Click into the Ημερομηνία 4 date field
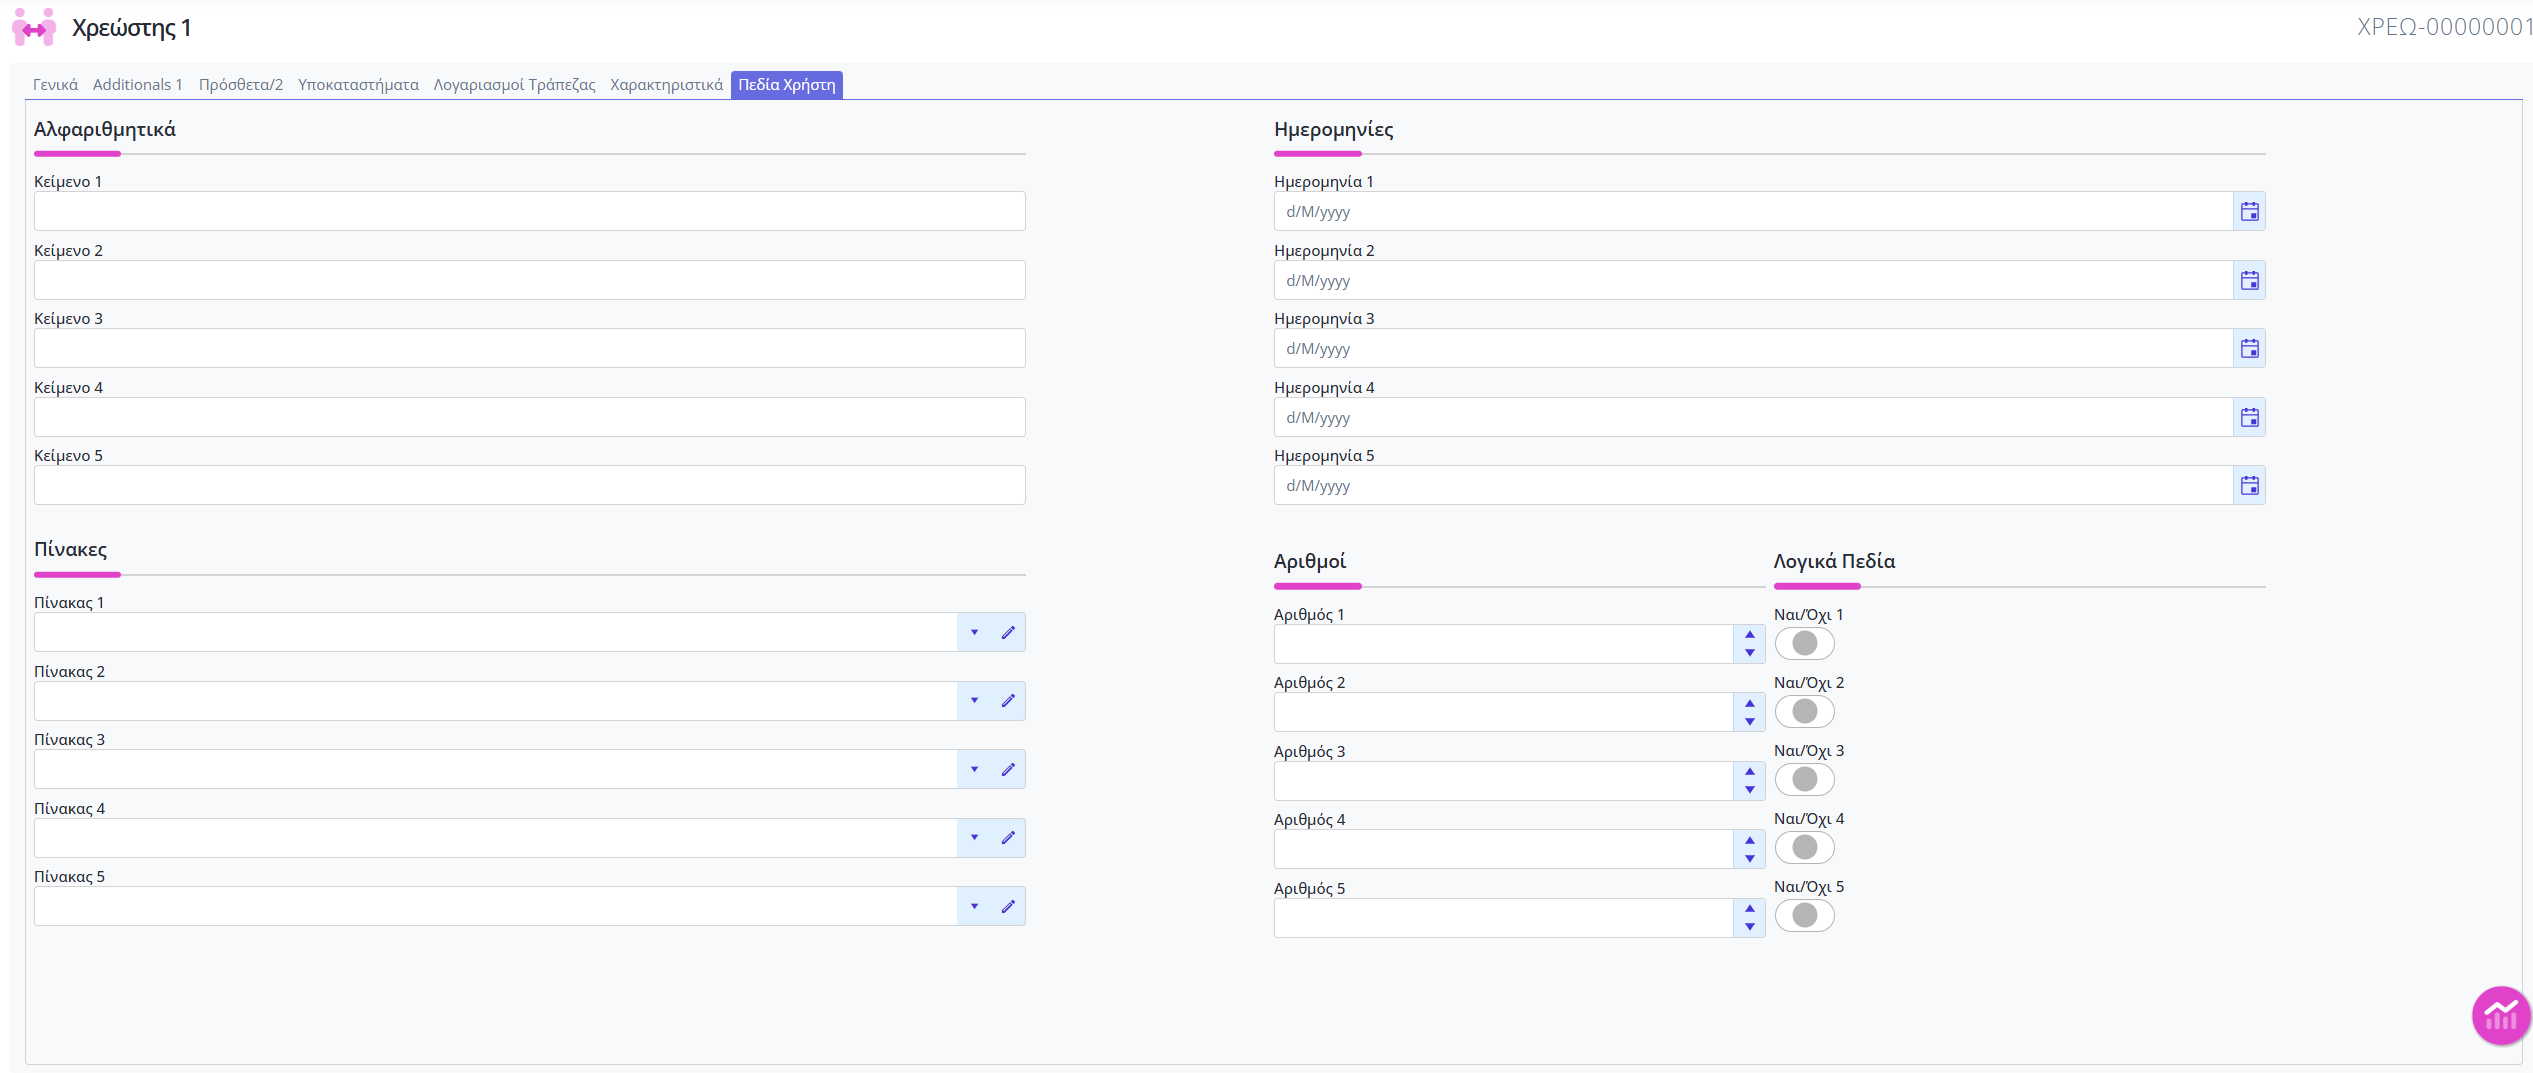 [1753, 417]
